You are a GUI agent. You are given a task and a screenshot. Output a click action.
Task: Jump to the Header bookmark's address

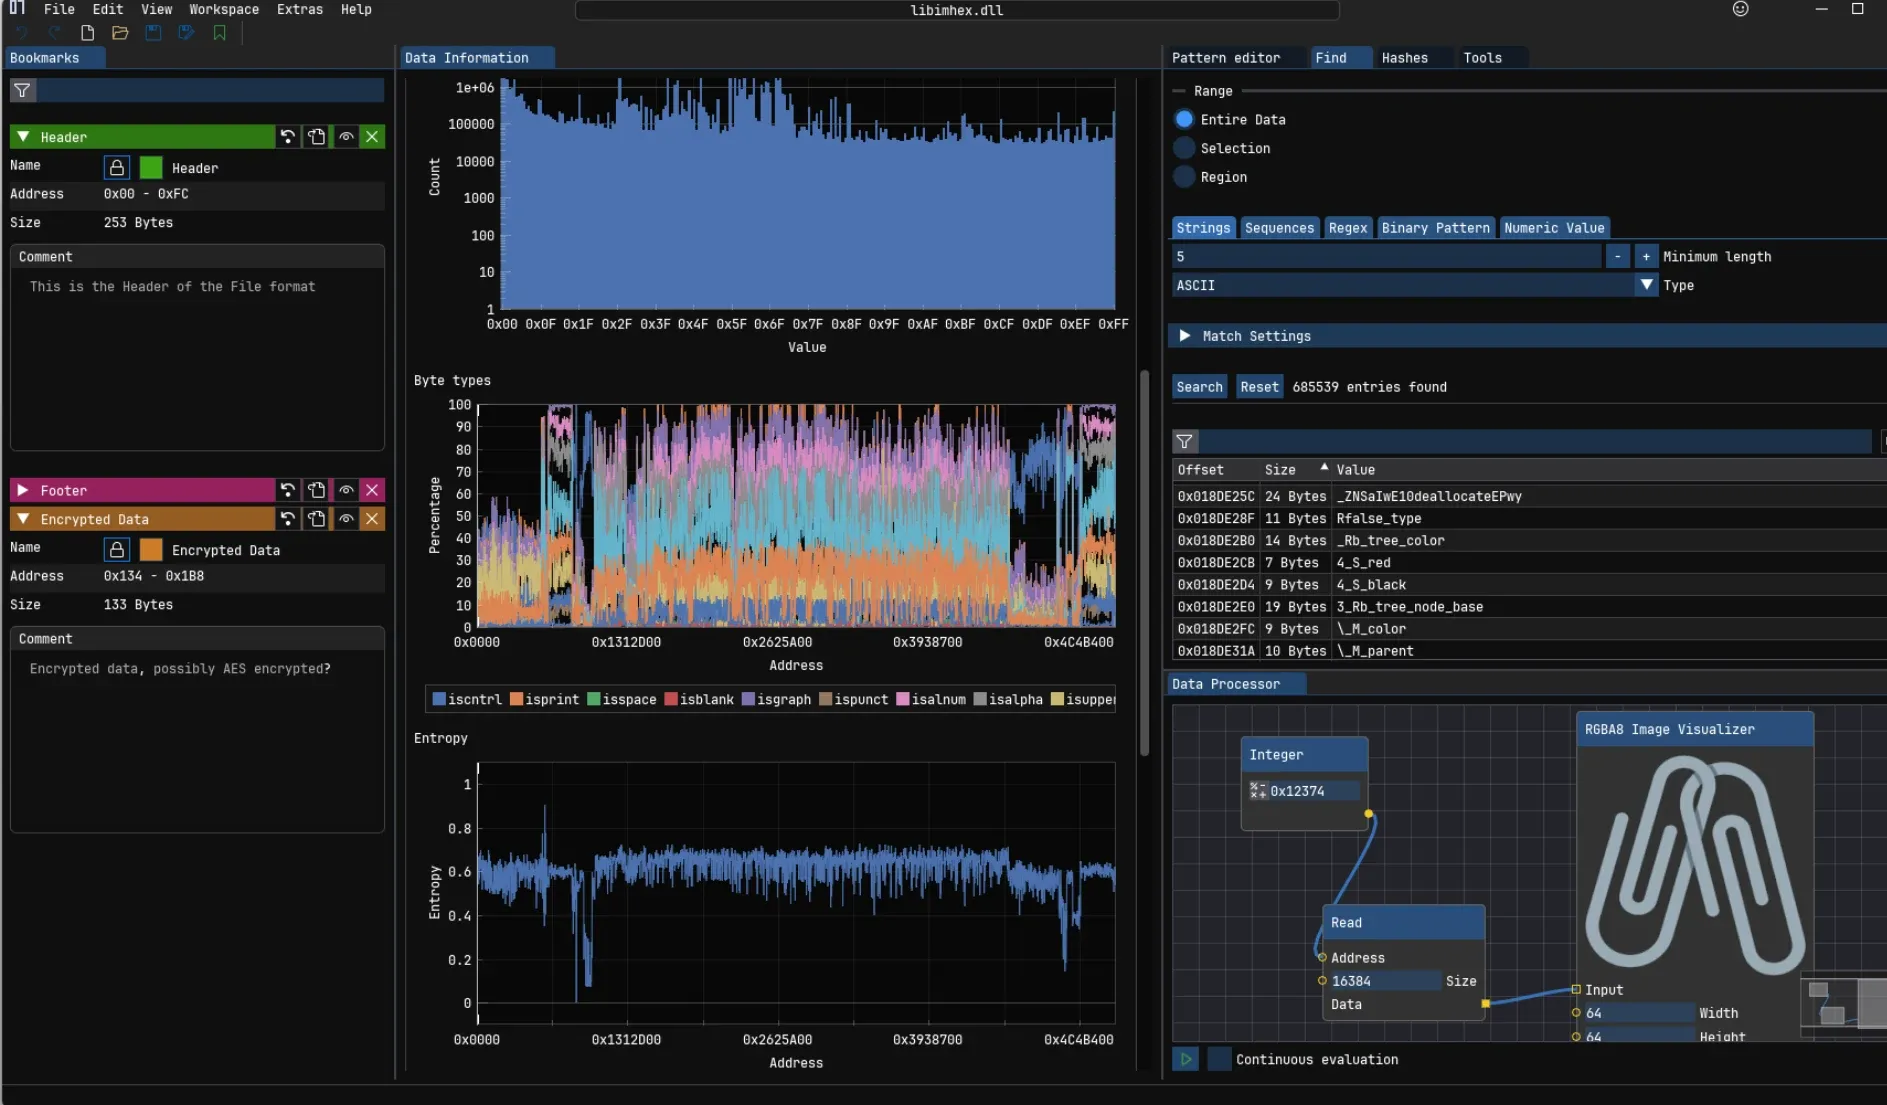tap(288, 137)
